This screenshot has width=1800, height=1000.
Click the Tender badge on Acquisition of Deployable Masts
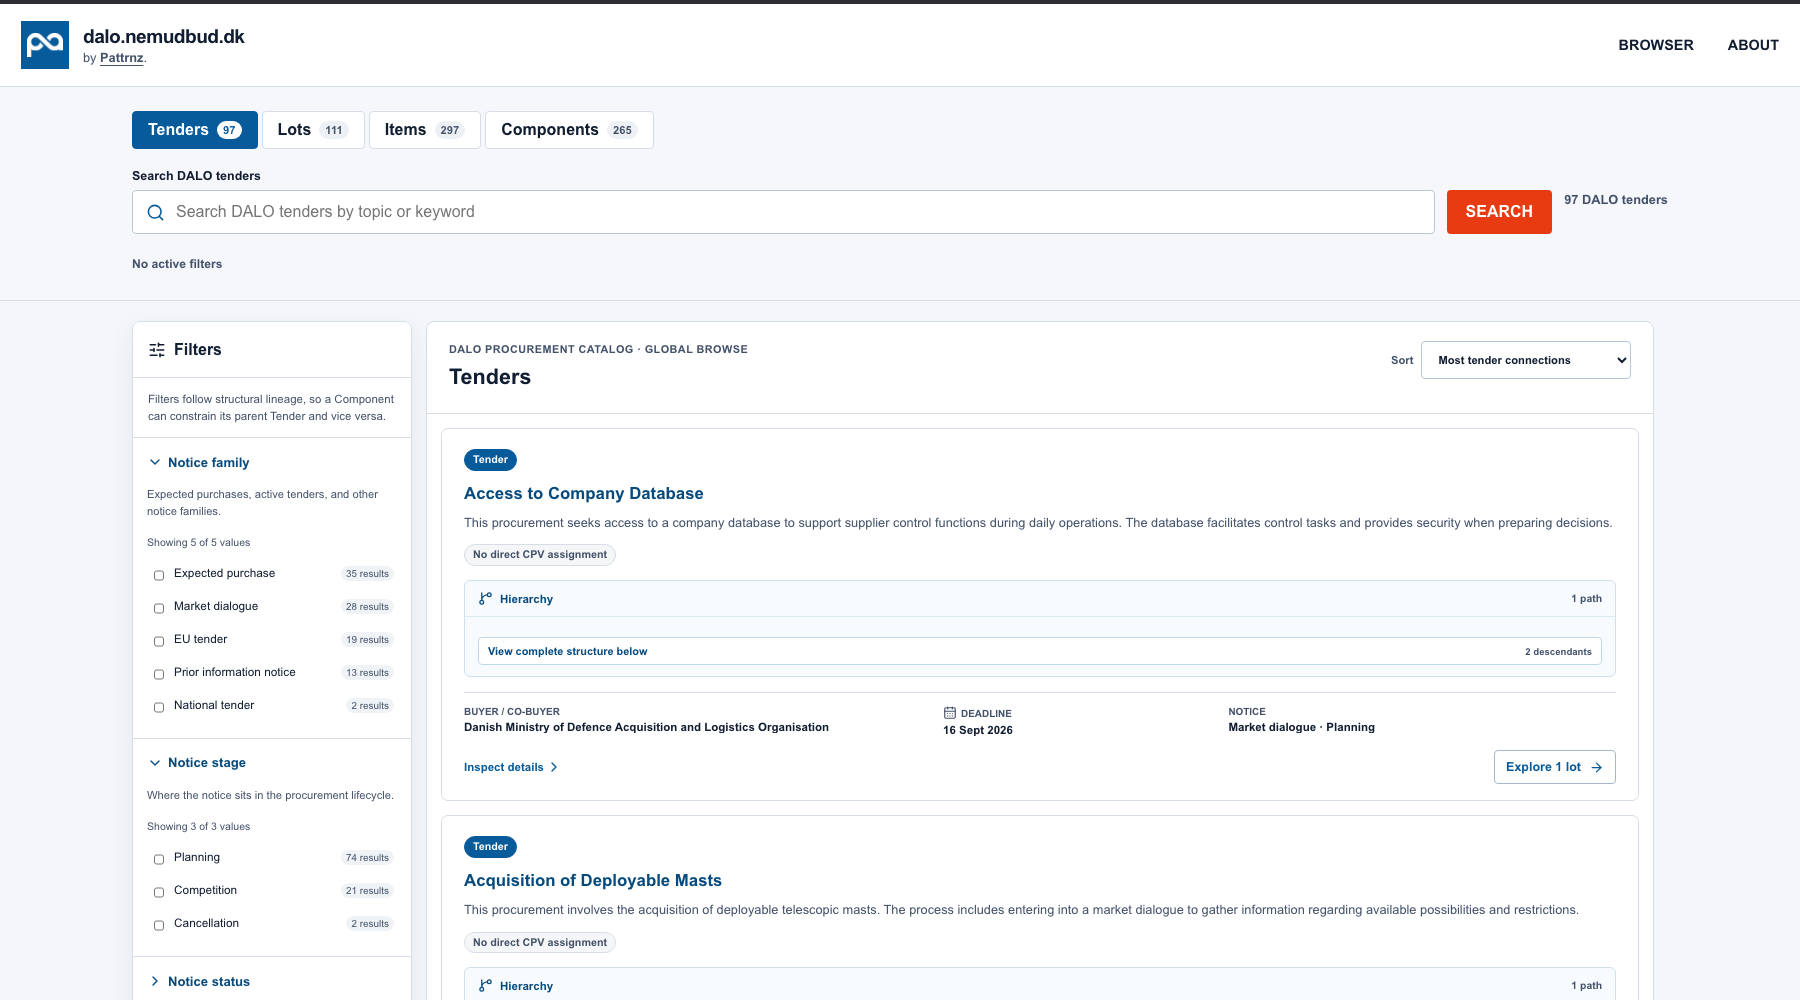[490, 847]
